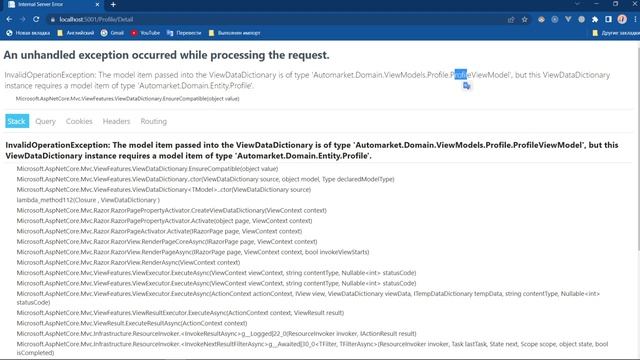Click 'RazorPageActivator.Activate(IRazorPage page' stack line
This screenshot has height=360, width=640.
click(x=159, y=231)
